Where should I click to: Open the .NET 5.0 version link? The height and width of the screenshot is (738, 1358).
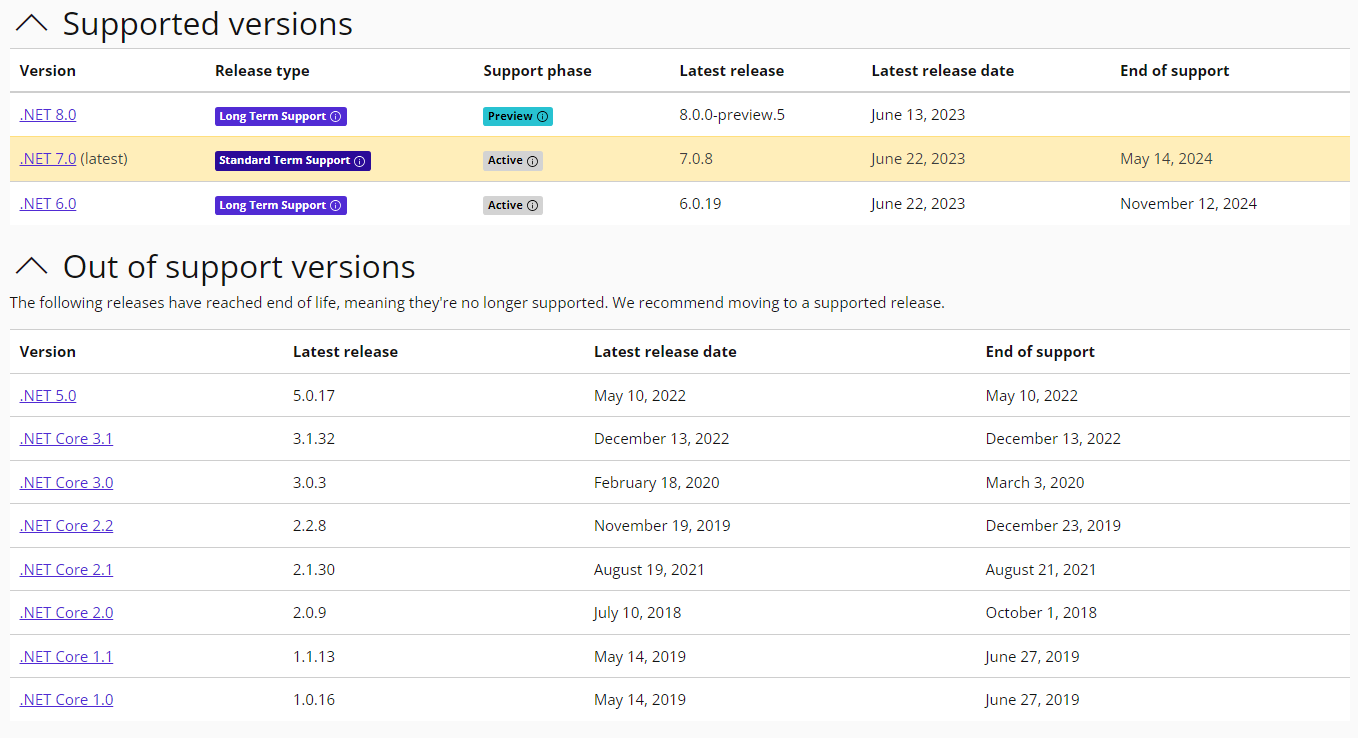[x=48, y=396]
